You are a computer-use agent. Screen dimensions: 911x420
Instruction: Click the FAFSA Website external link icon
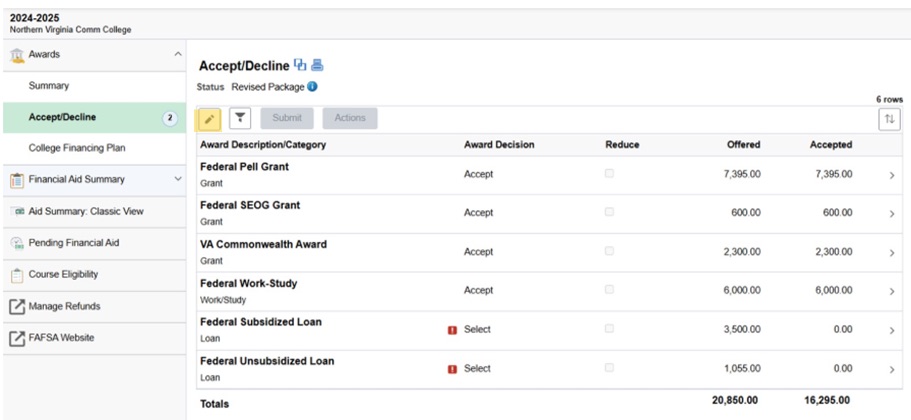pyautogui.click(x=17, y=338)
